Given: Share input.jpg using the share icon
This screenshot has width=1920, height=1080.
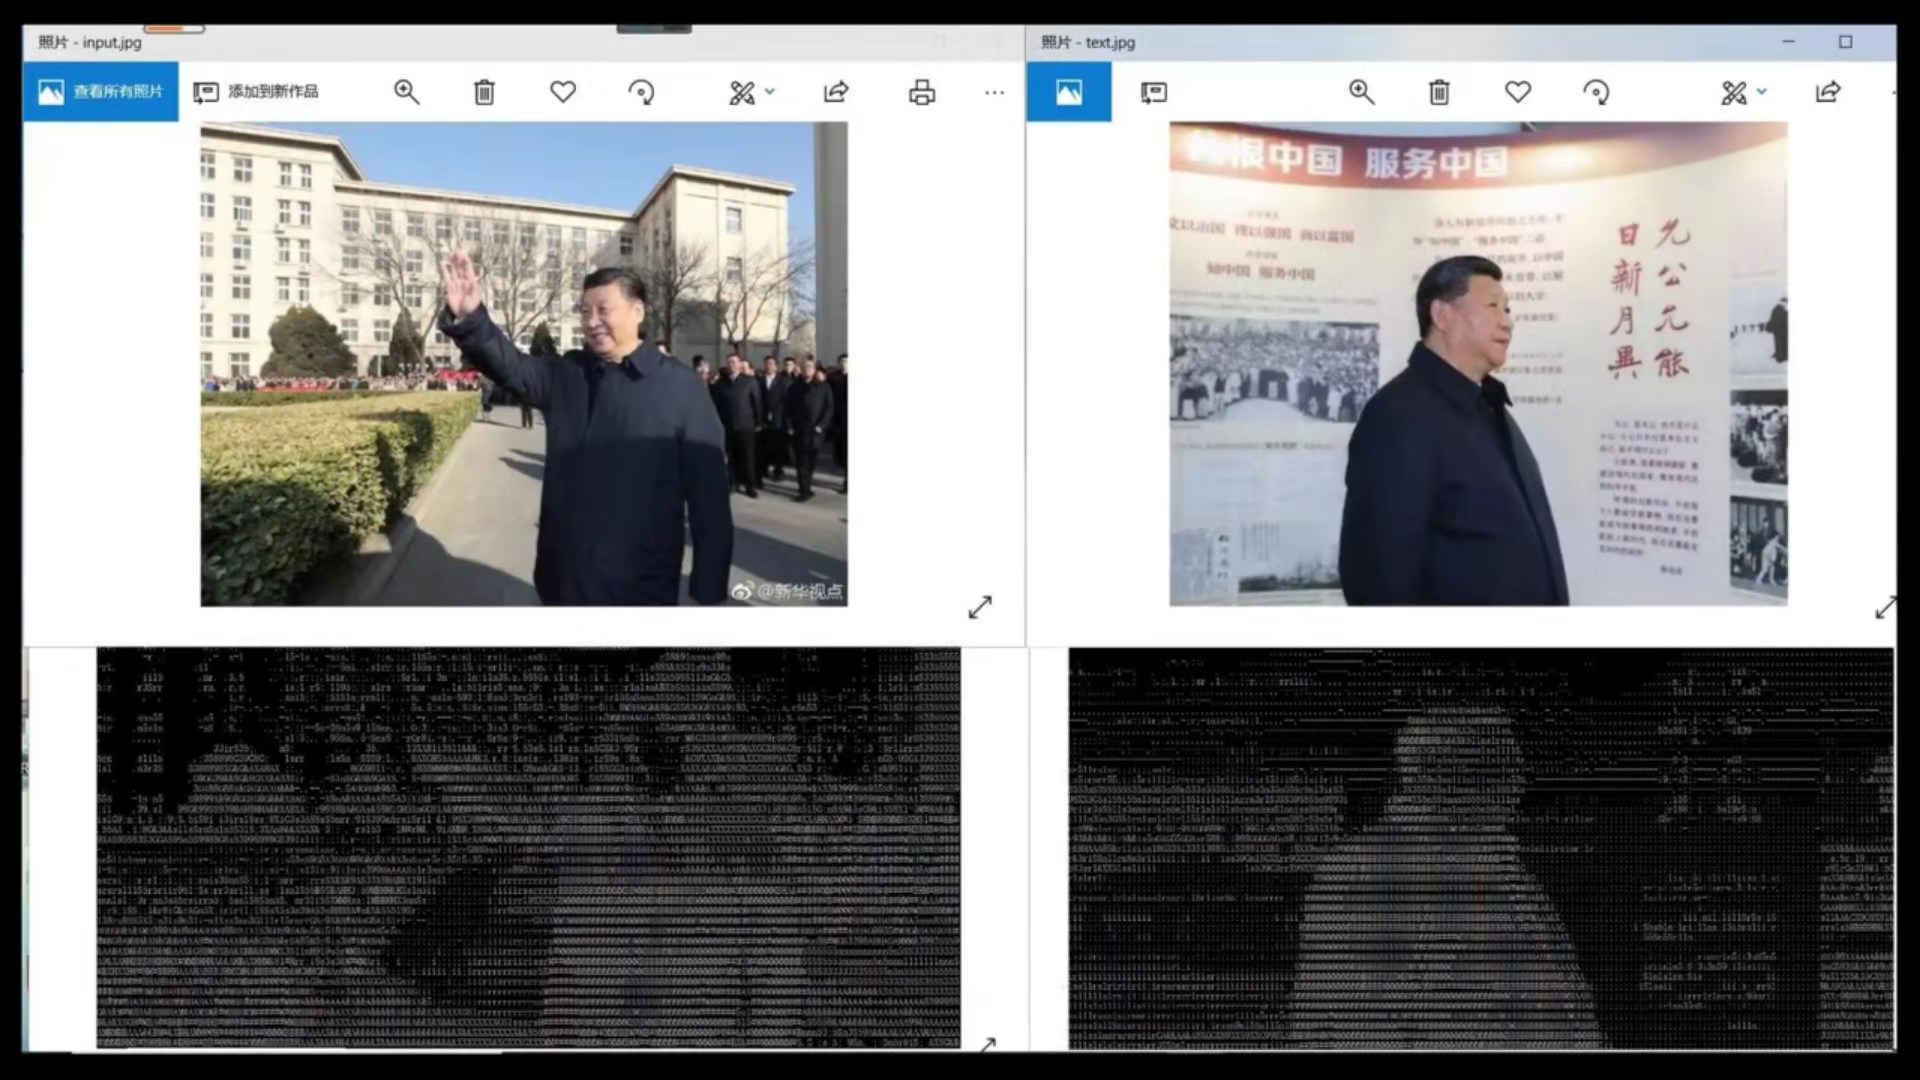Looking at the screenshot, I should point(836,92).
